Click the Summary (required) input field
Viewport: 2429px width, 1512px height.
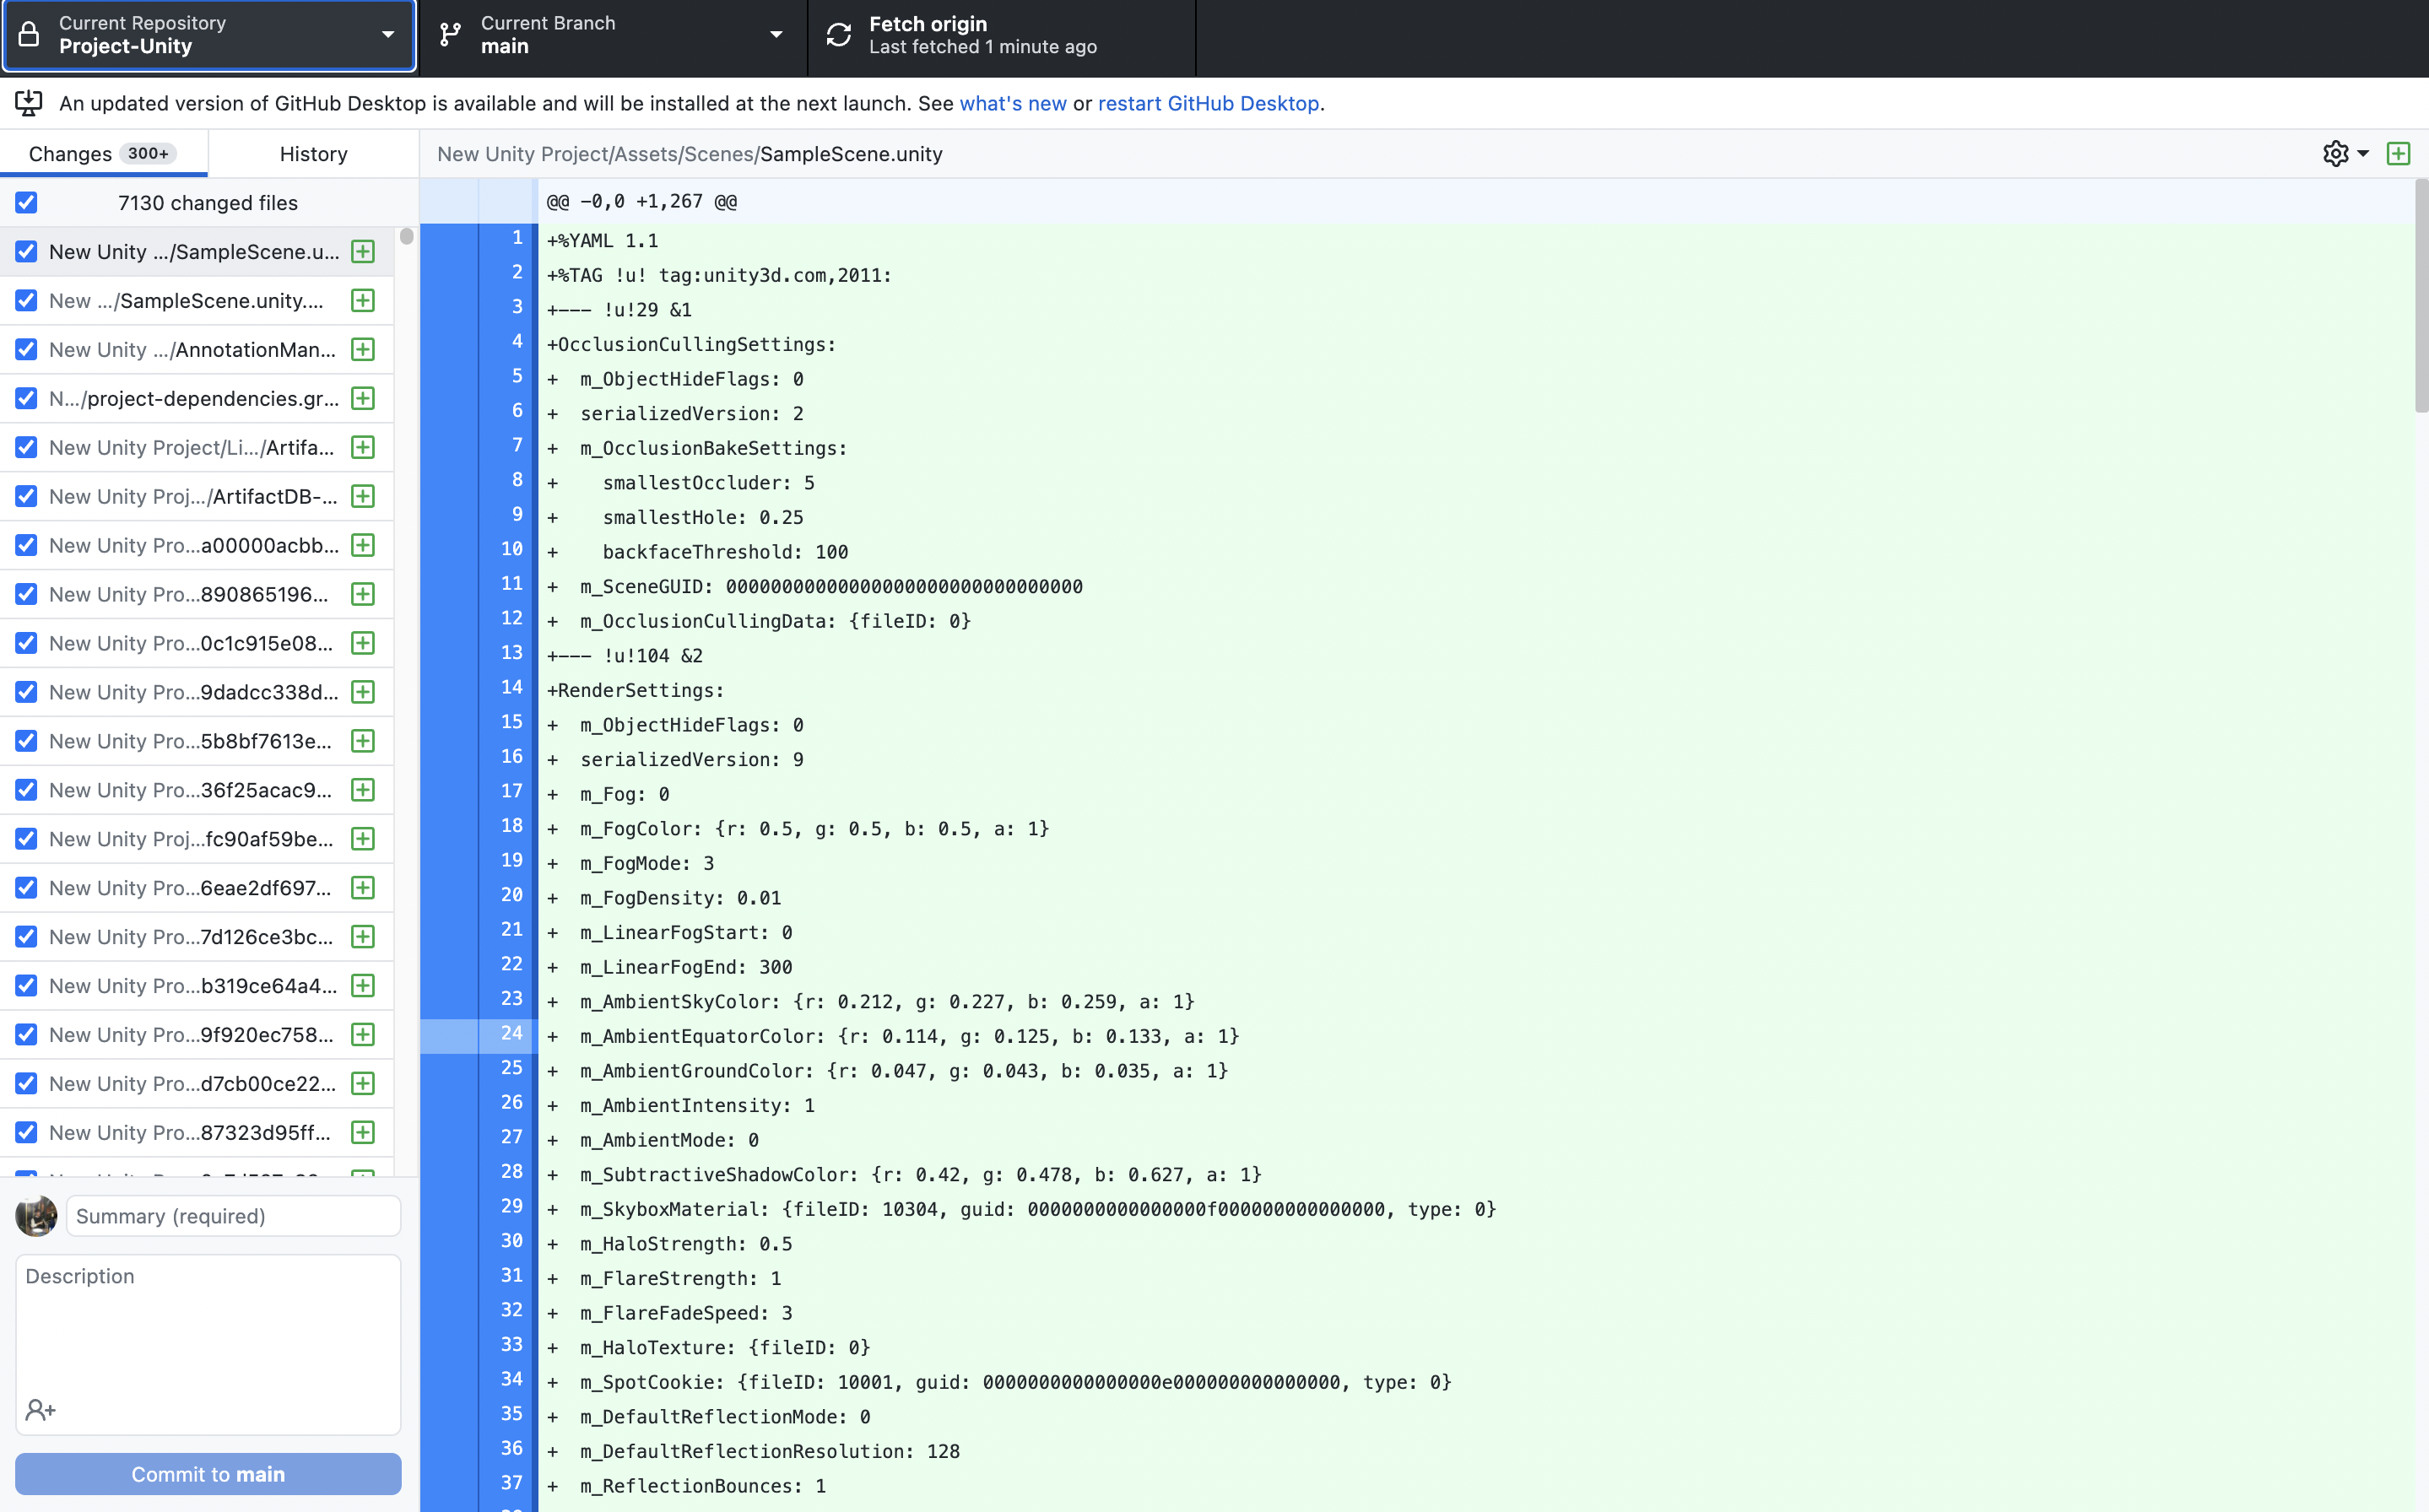[x=233, y=1216]
